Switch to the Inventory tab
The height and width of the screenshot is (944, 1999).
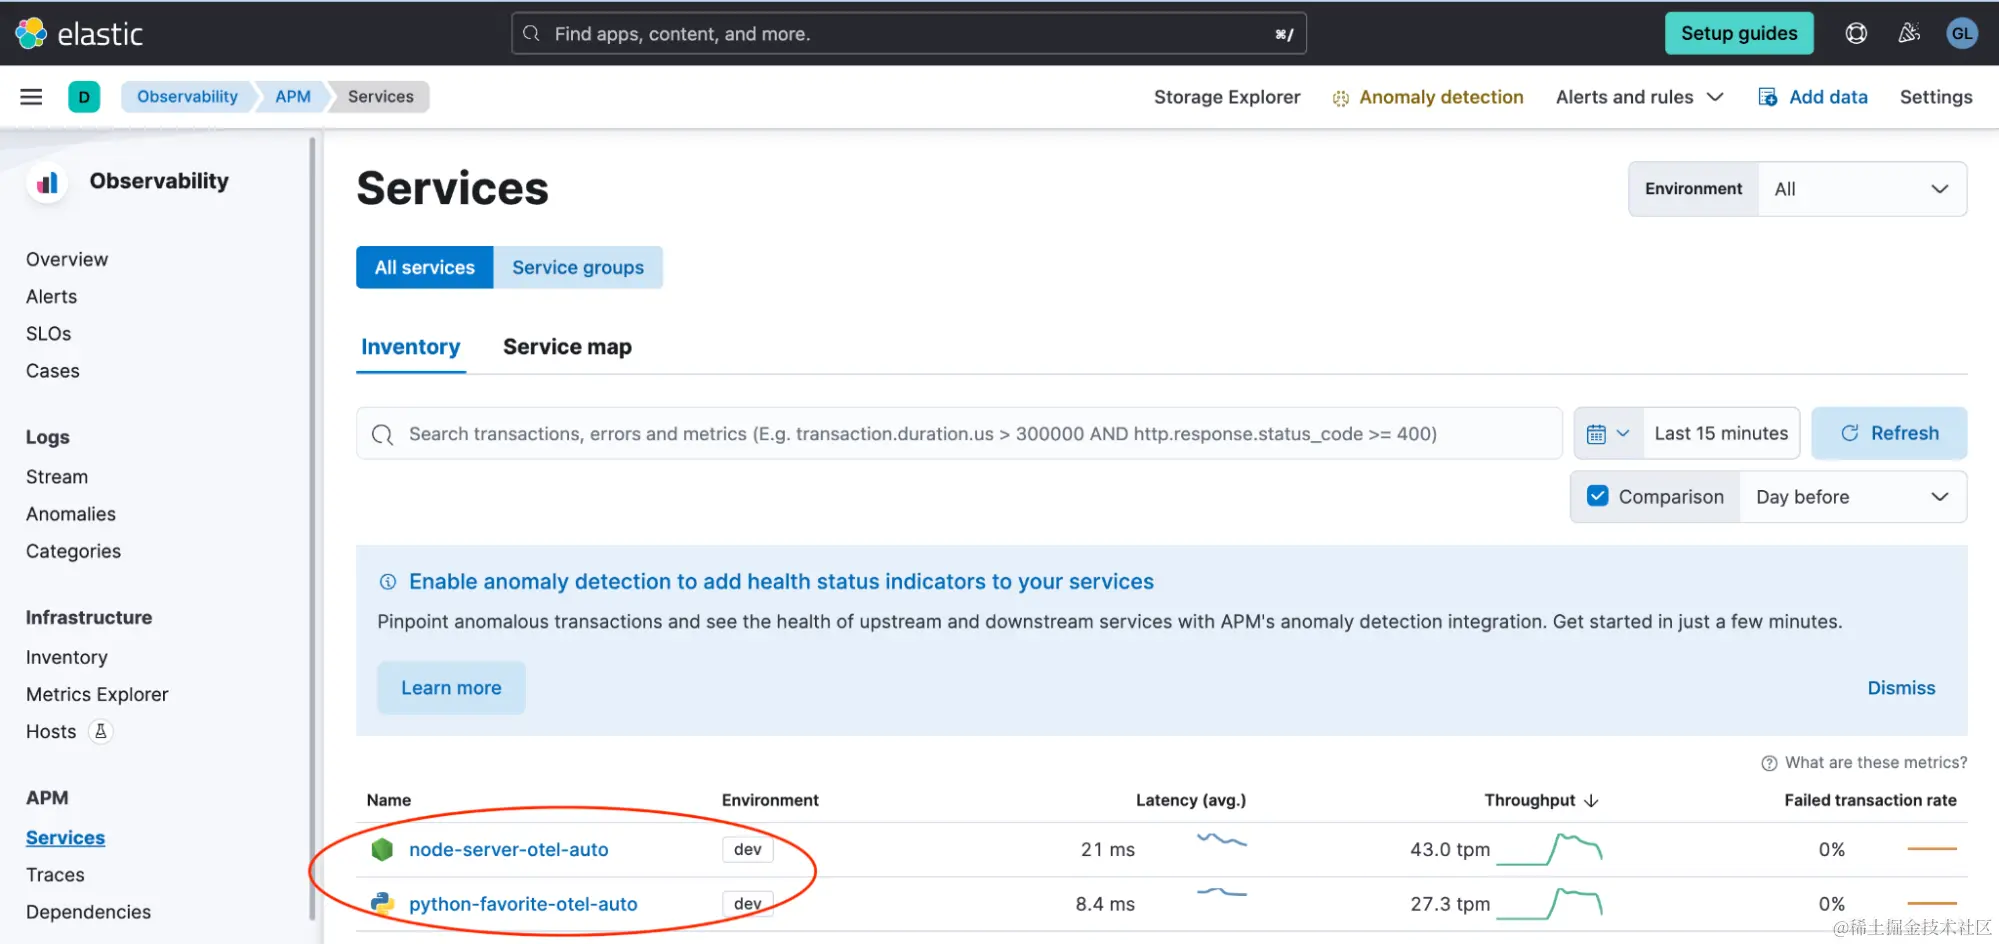(411, 347)
